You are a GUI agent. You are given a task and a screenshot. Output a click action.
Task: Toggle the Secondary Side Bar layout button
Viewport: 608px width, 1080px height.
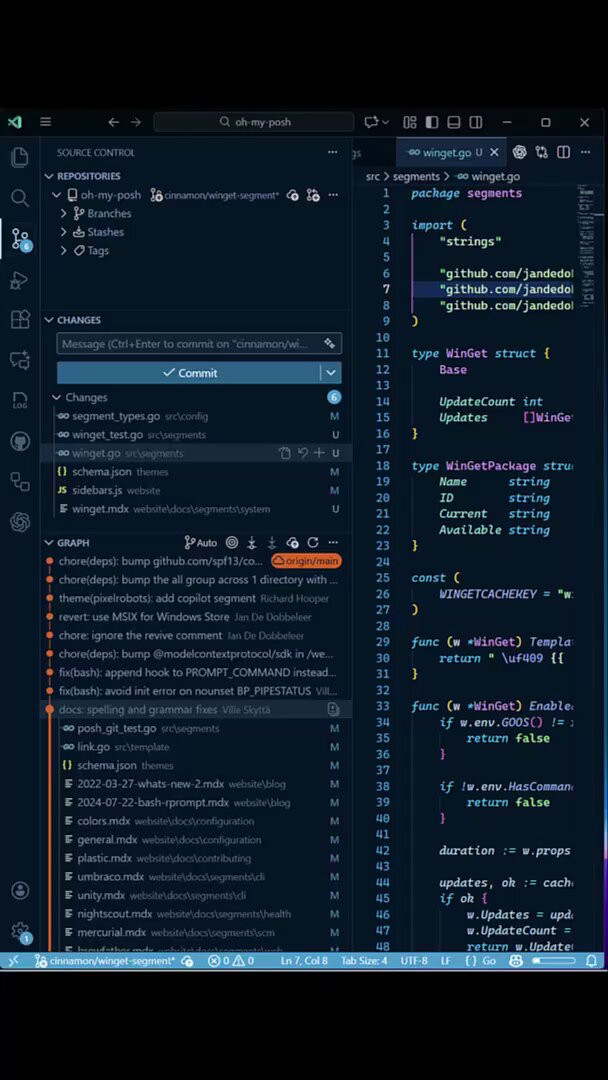(x=476, y=122)
